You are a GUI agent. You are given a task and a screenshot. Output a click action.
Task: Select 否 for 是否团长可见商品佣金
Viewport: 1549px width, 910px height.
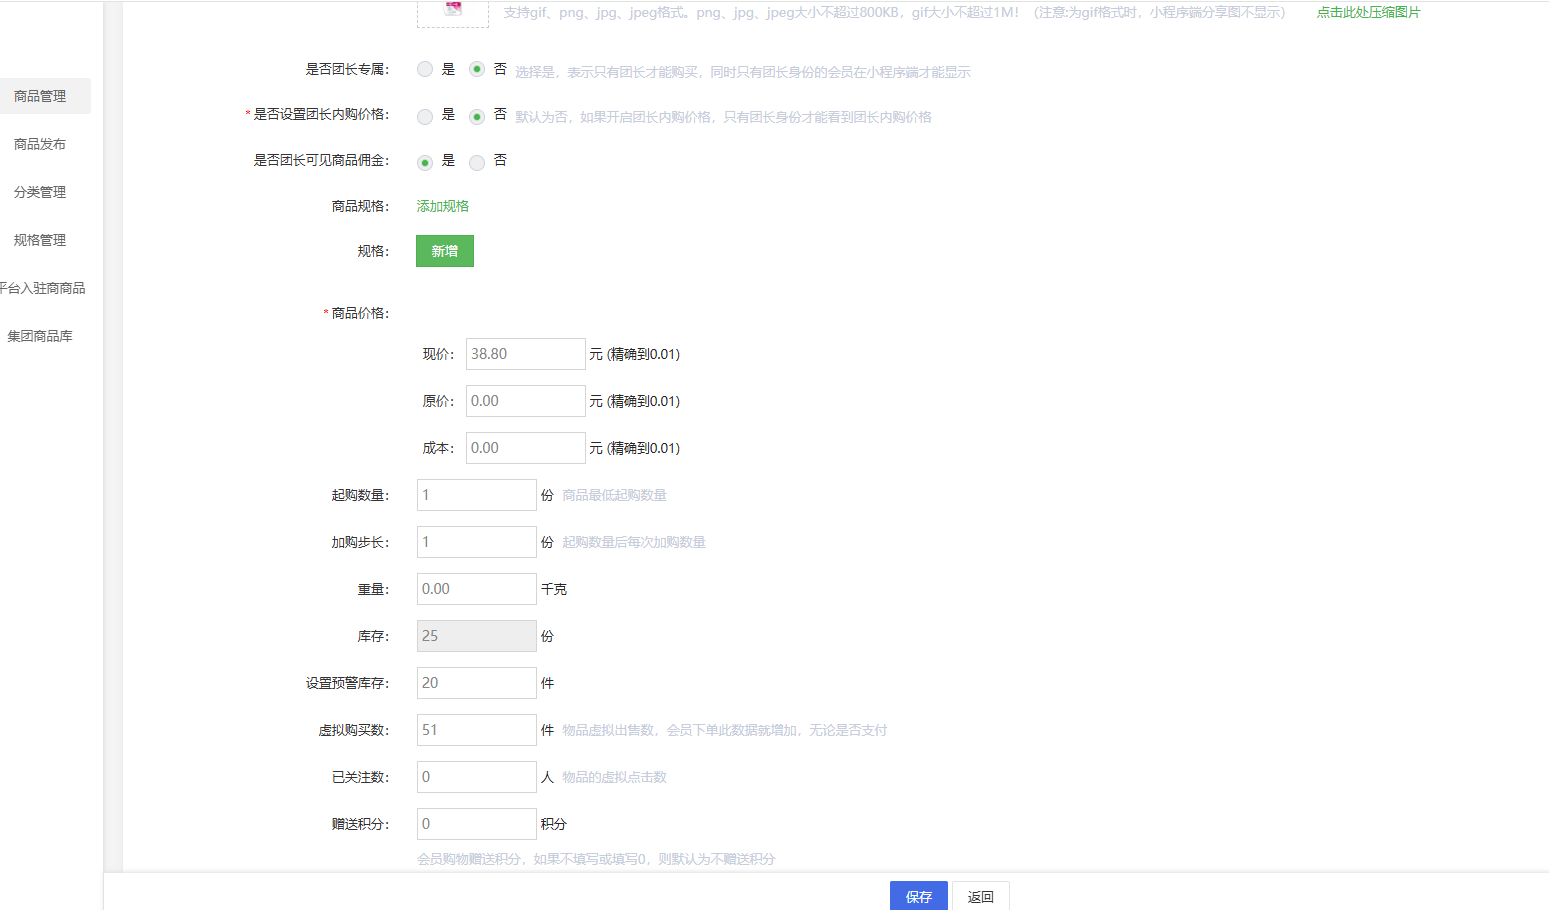pos(477,162)
